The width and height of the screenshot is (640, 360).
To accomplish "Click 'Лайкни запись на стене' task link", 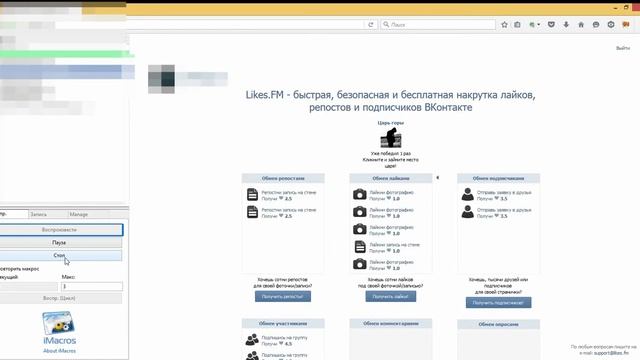I will pyautogui.click(x=394, y=245).
